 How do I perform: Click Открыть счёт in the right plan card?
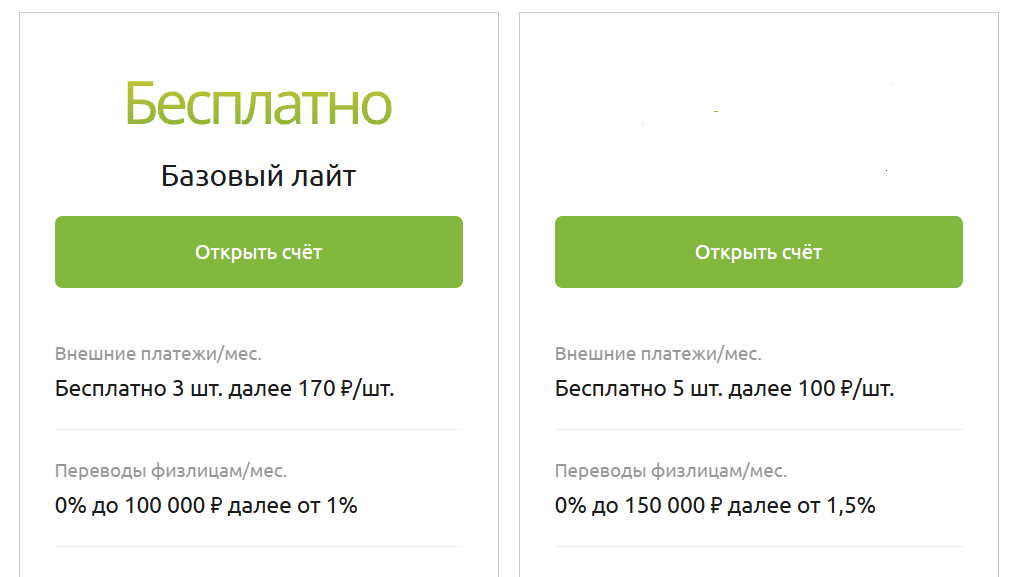758,252
